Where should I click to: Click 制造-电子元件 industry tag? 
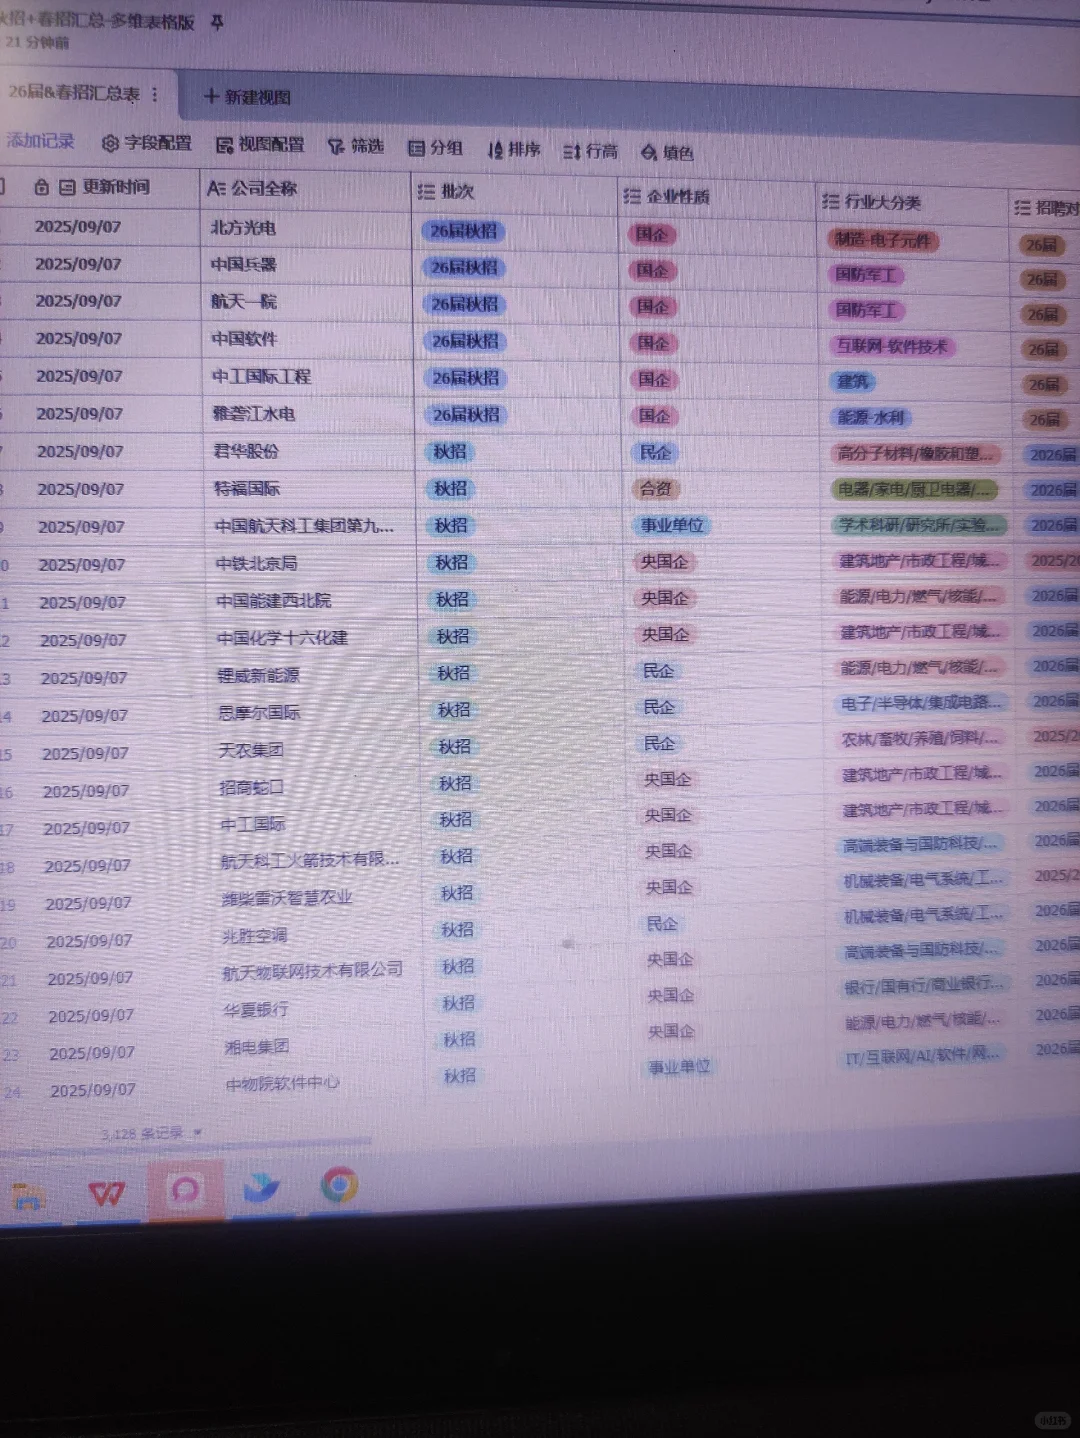[x=882, y=240]
